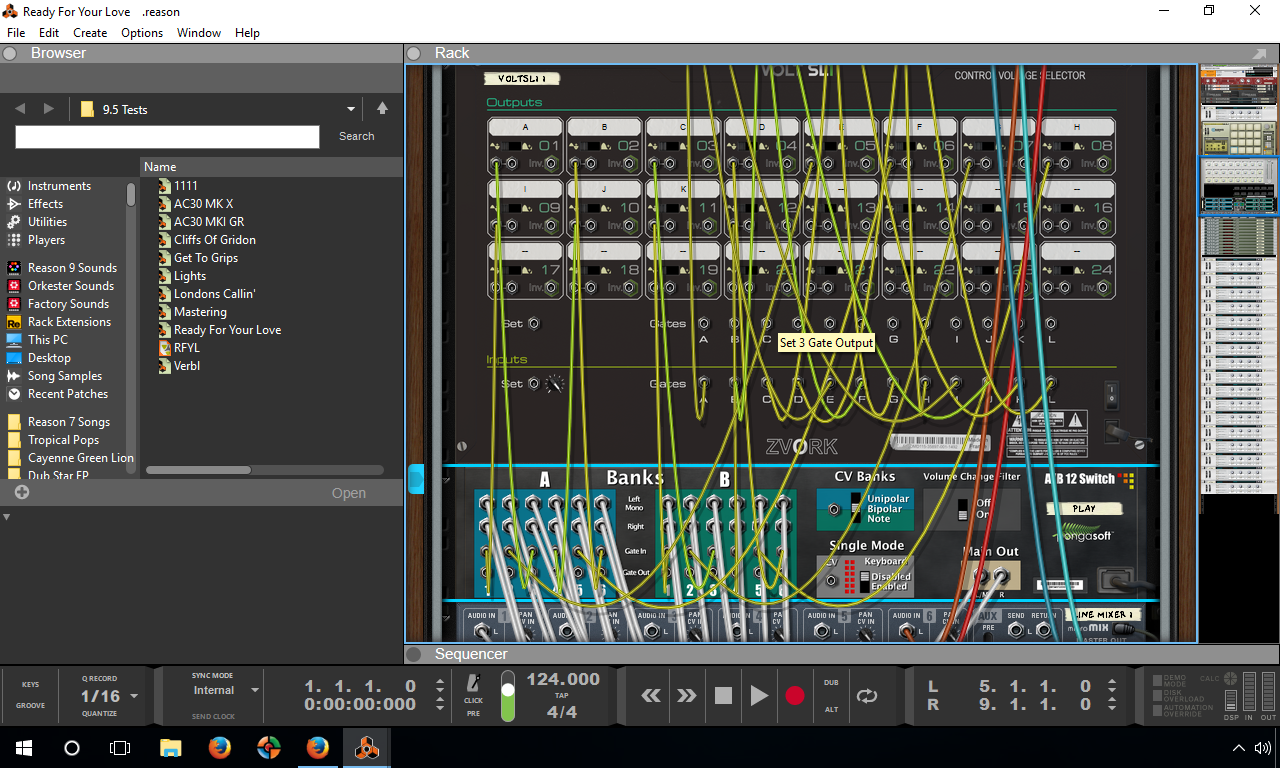Detach the rack with top-right arrow
1280x768 pixels.
point(1258,53)
